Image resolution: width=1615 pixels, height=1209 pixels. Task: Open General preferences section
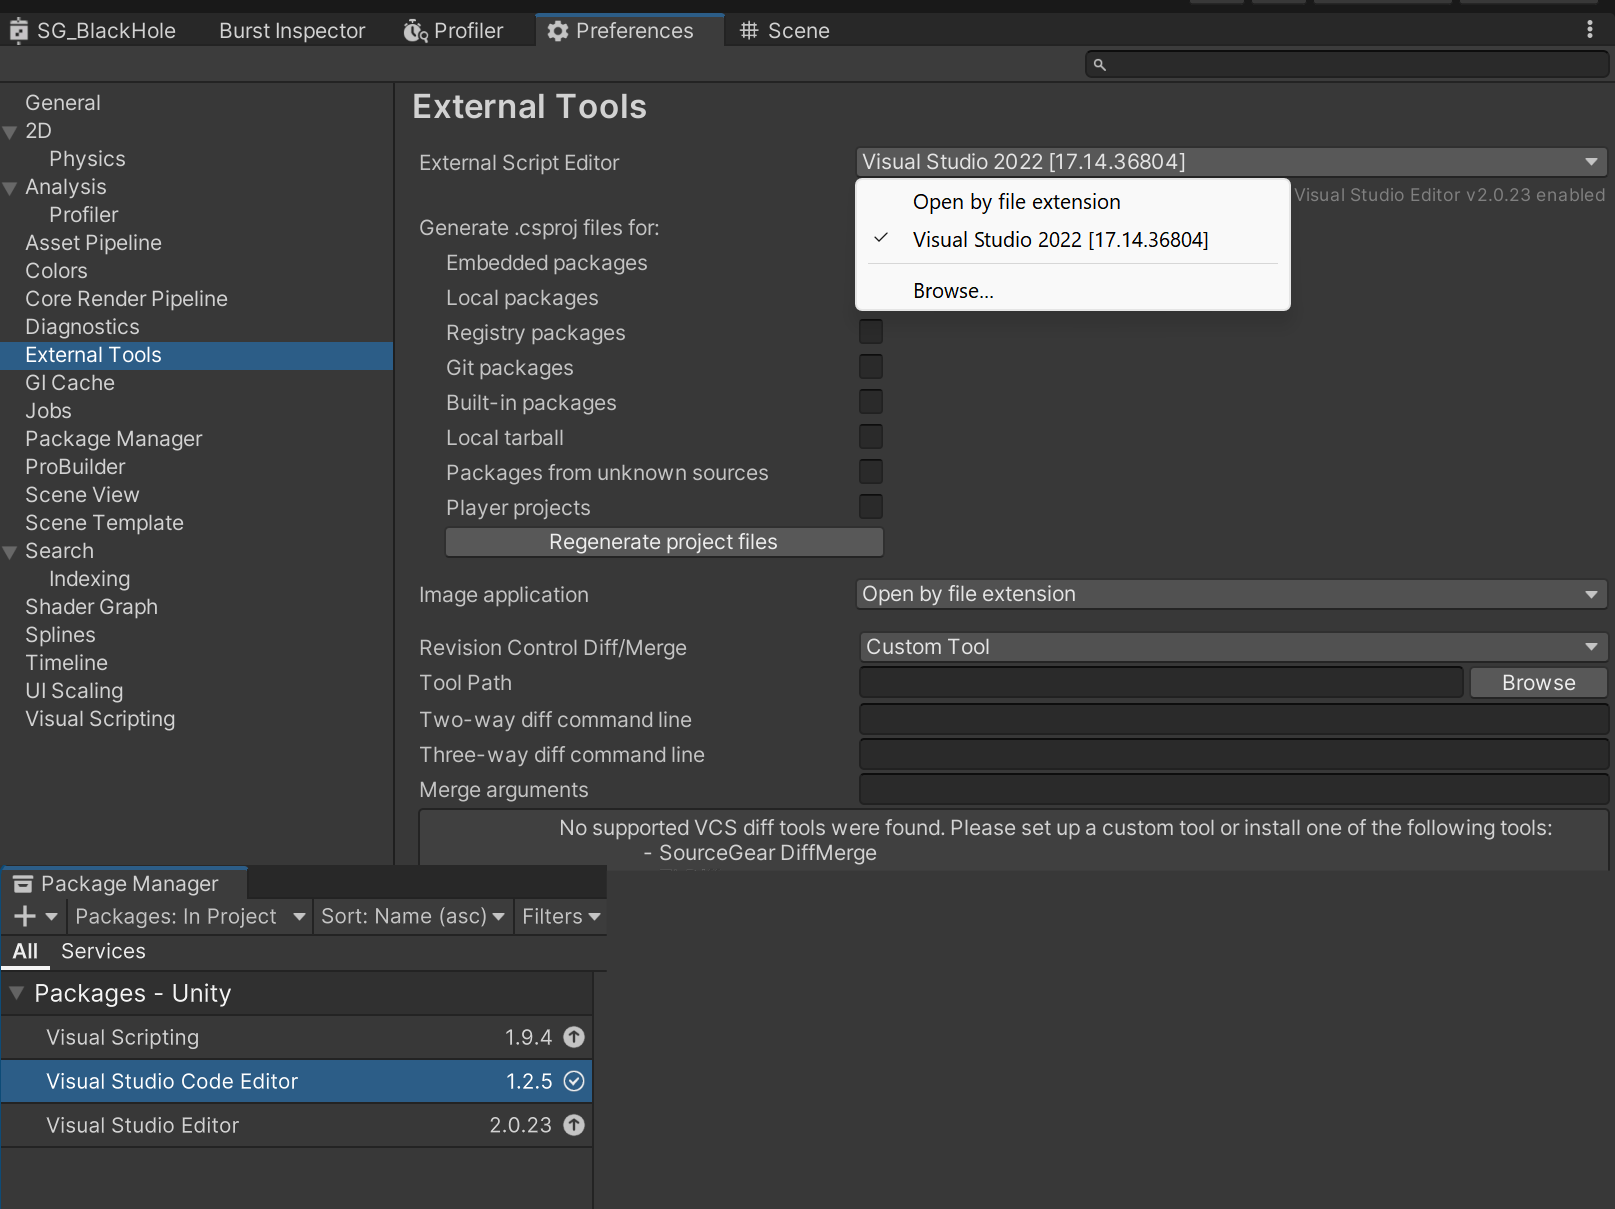click(196, 103)
